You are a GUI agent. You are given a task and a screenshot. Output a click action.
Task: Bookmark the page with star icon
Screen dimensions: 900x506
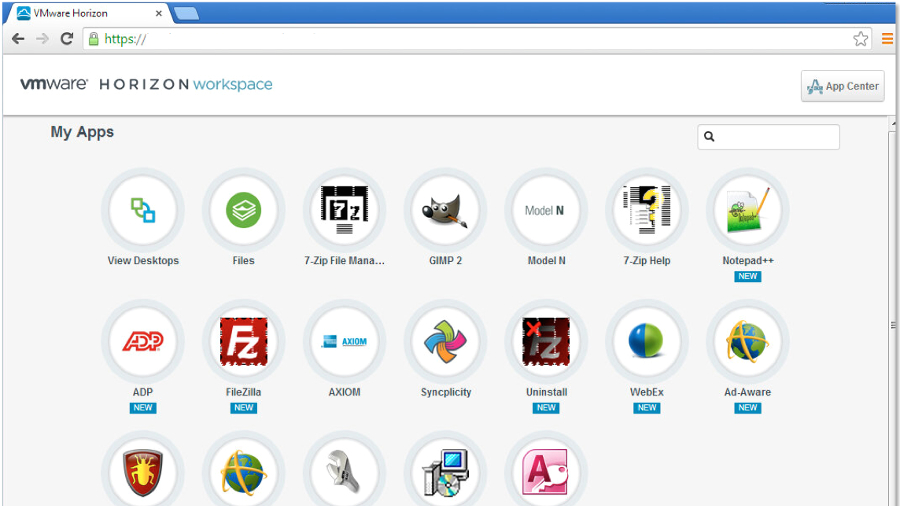pyautogui.click(x=860, y=39)
